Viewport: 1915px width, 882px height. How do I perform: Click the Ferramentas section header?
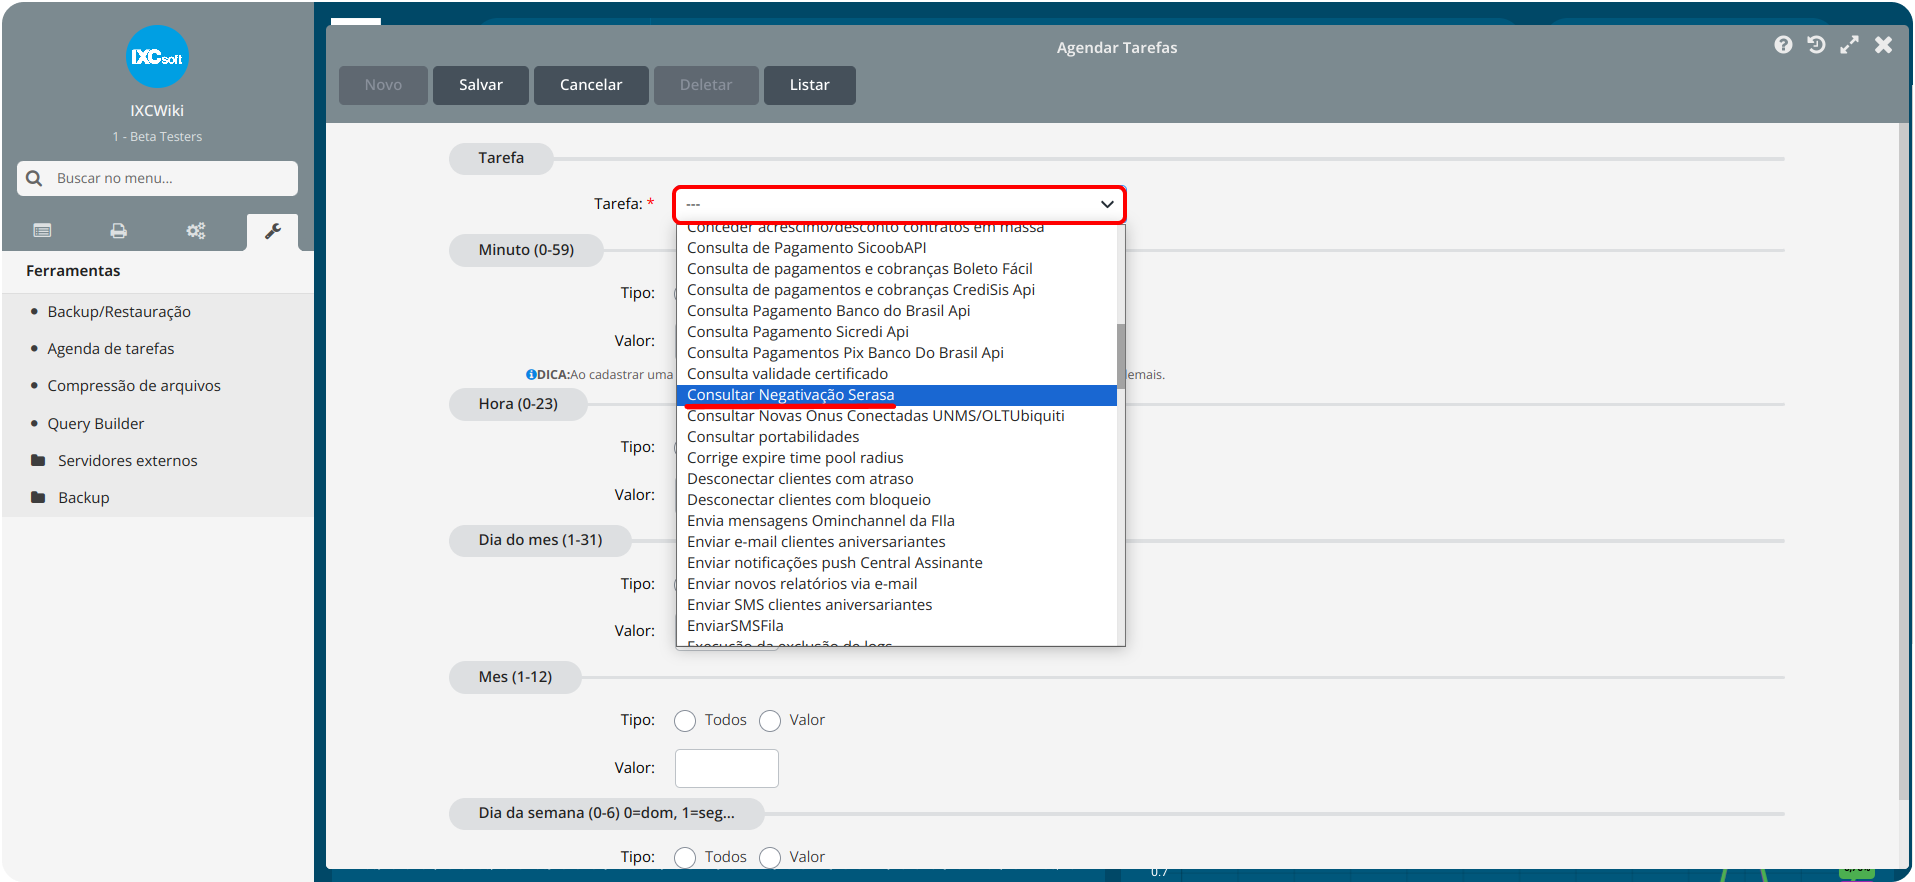[x=73, y=271]
